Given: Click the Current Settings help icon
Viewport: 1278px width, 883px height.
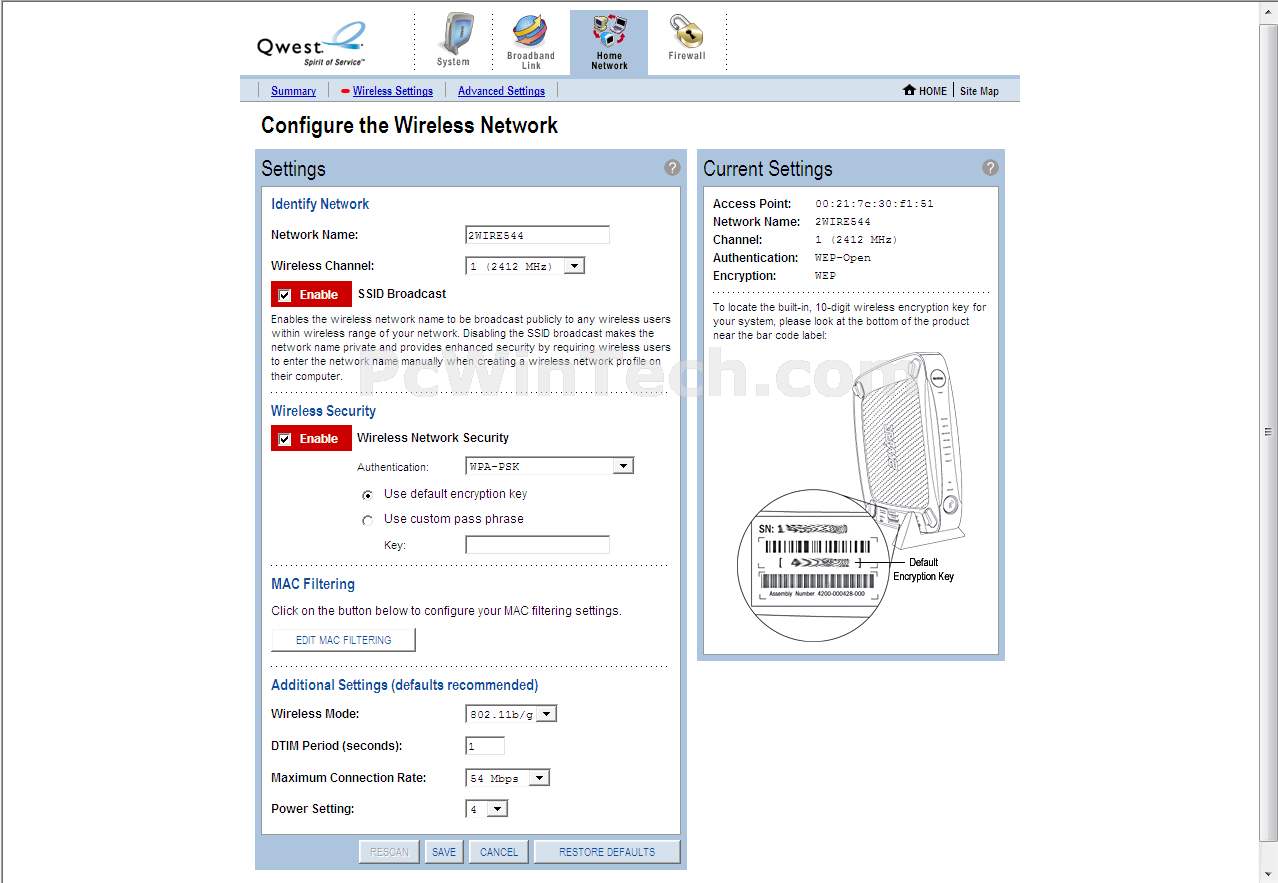Looking at the screenshot, I should pyautogui.click(x=990, y=168).
